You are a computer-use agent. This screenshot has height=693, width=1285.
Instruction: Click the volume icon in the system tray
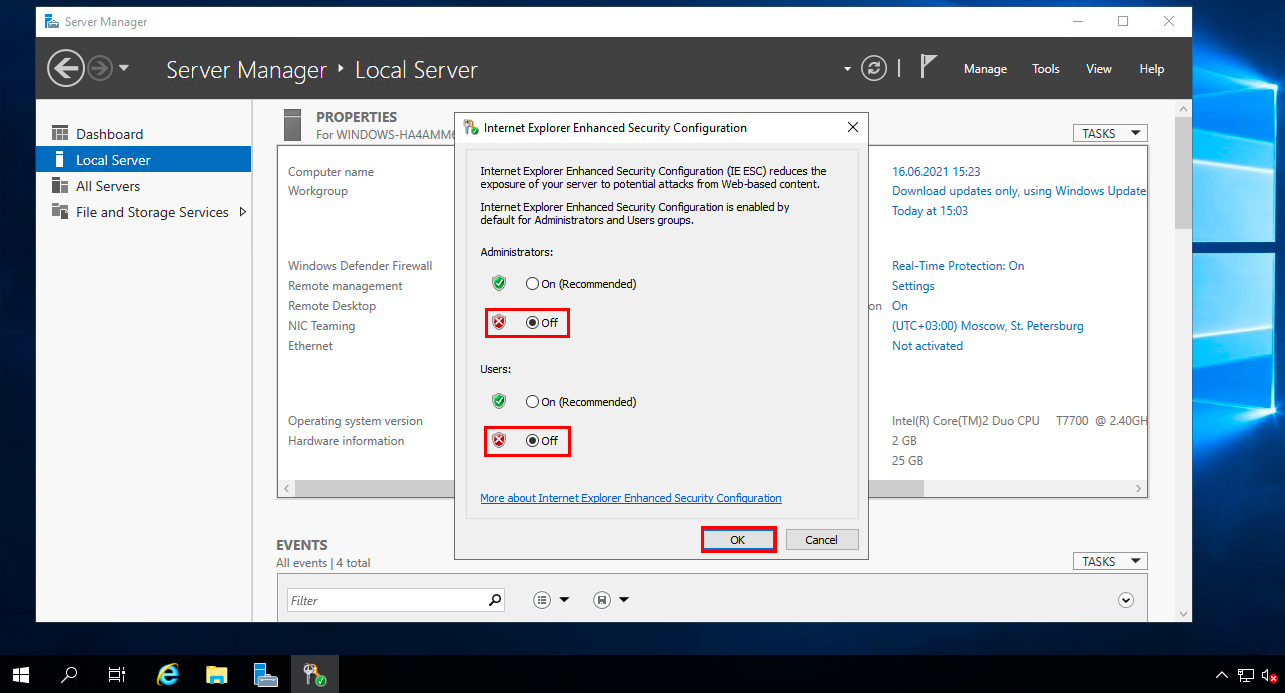tap(1271, 675)
